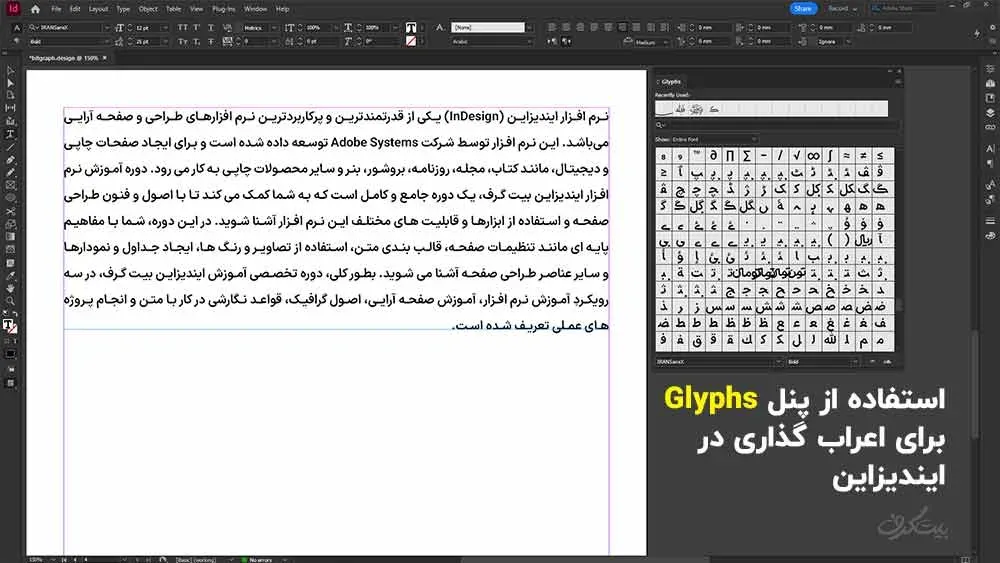
Task: Select the Selection tool in the toolbox
Action: (10, 71)
